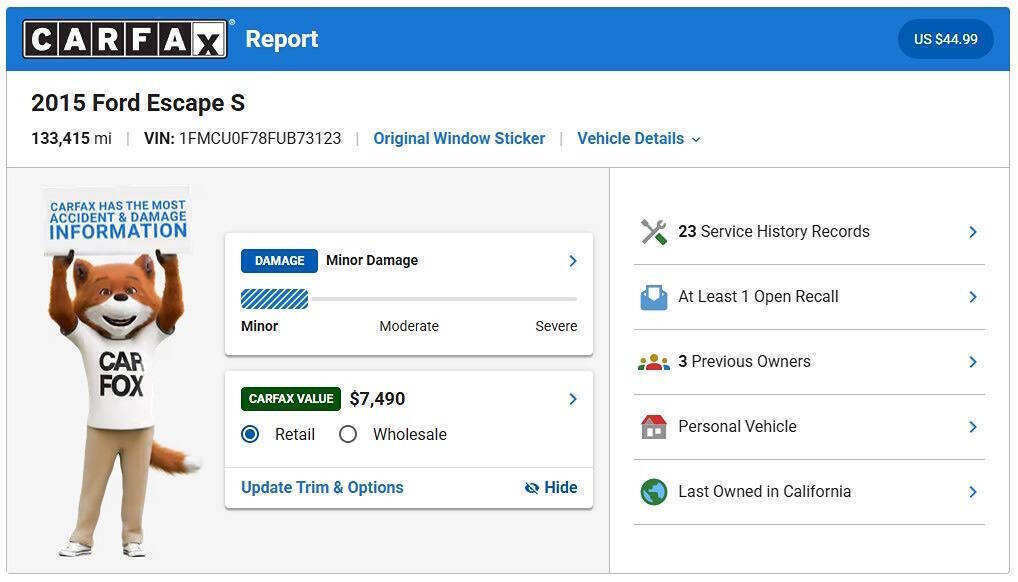Open Service History Records chevron arrow
The width and height of the screenshot is (1018, 582).
[x=973, y=232]
